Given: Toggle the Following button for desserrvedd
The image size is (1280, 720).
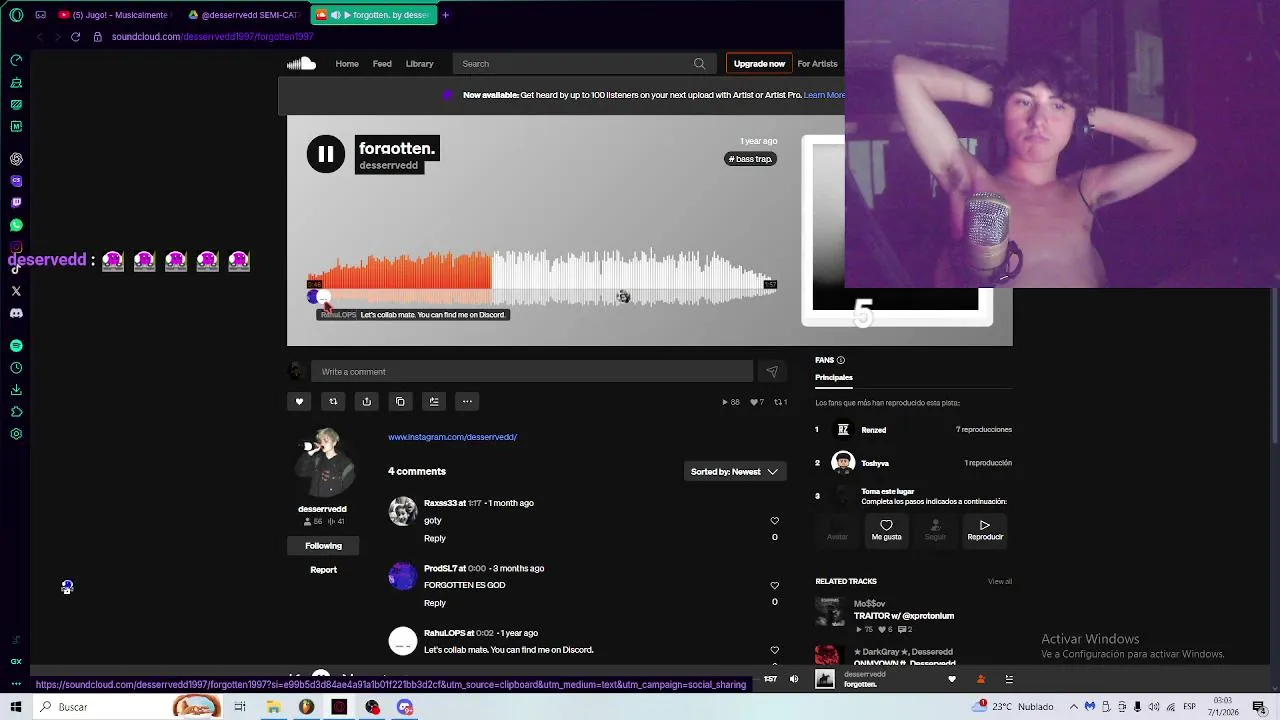Looking at the screenshot, I should click(x=323, y=546).
